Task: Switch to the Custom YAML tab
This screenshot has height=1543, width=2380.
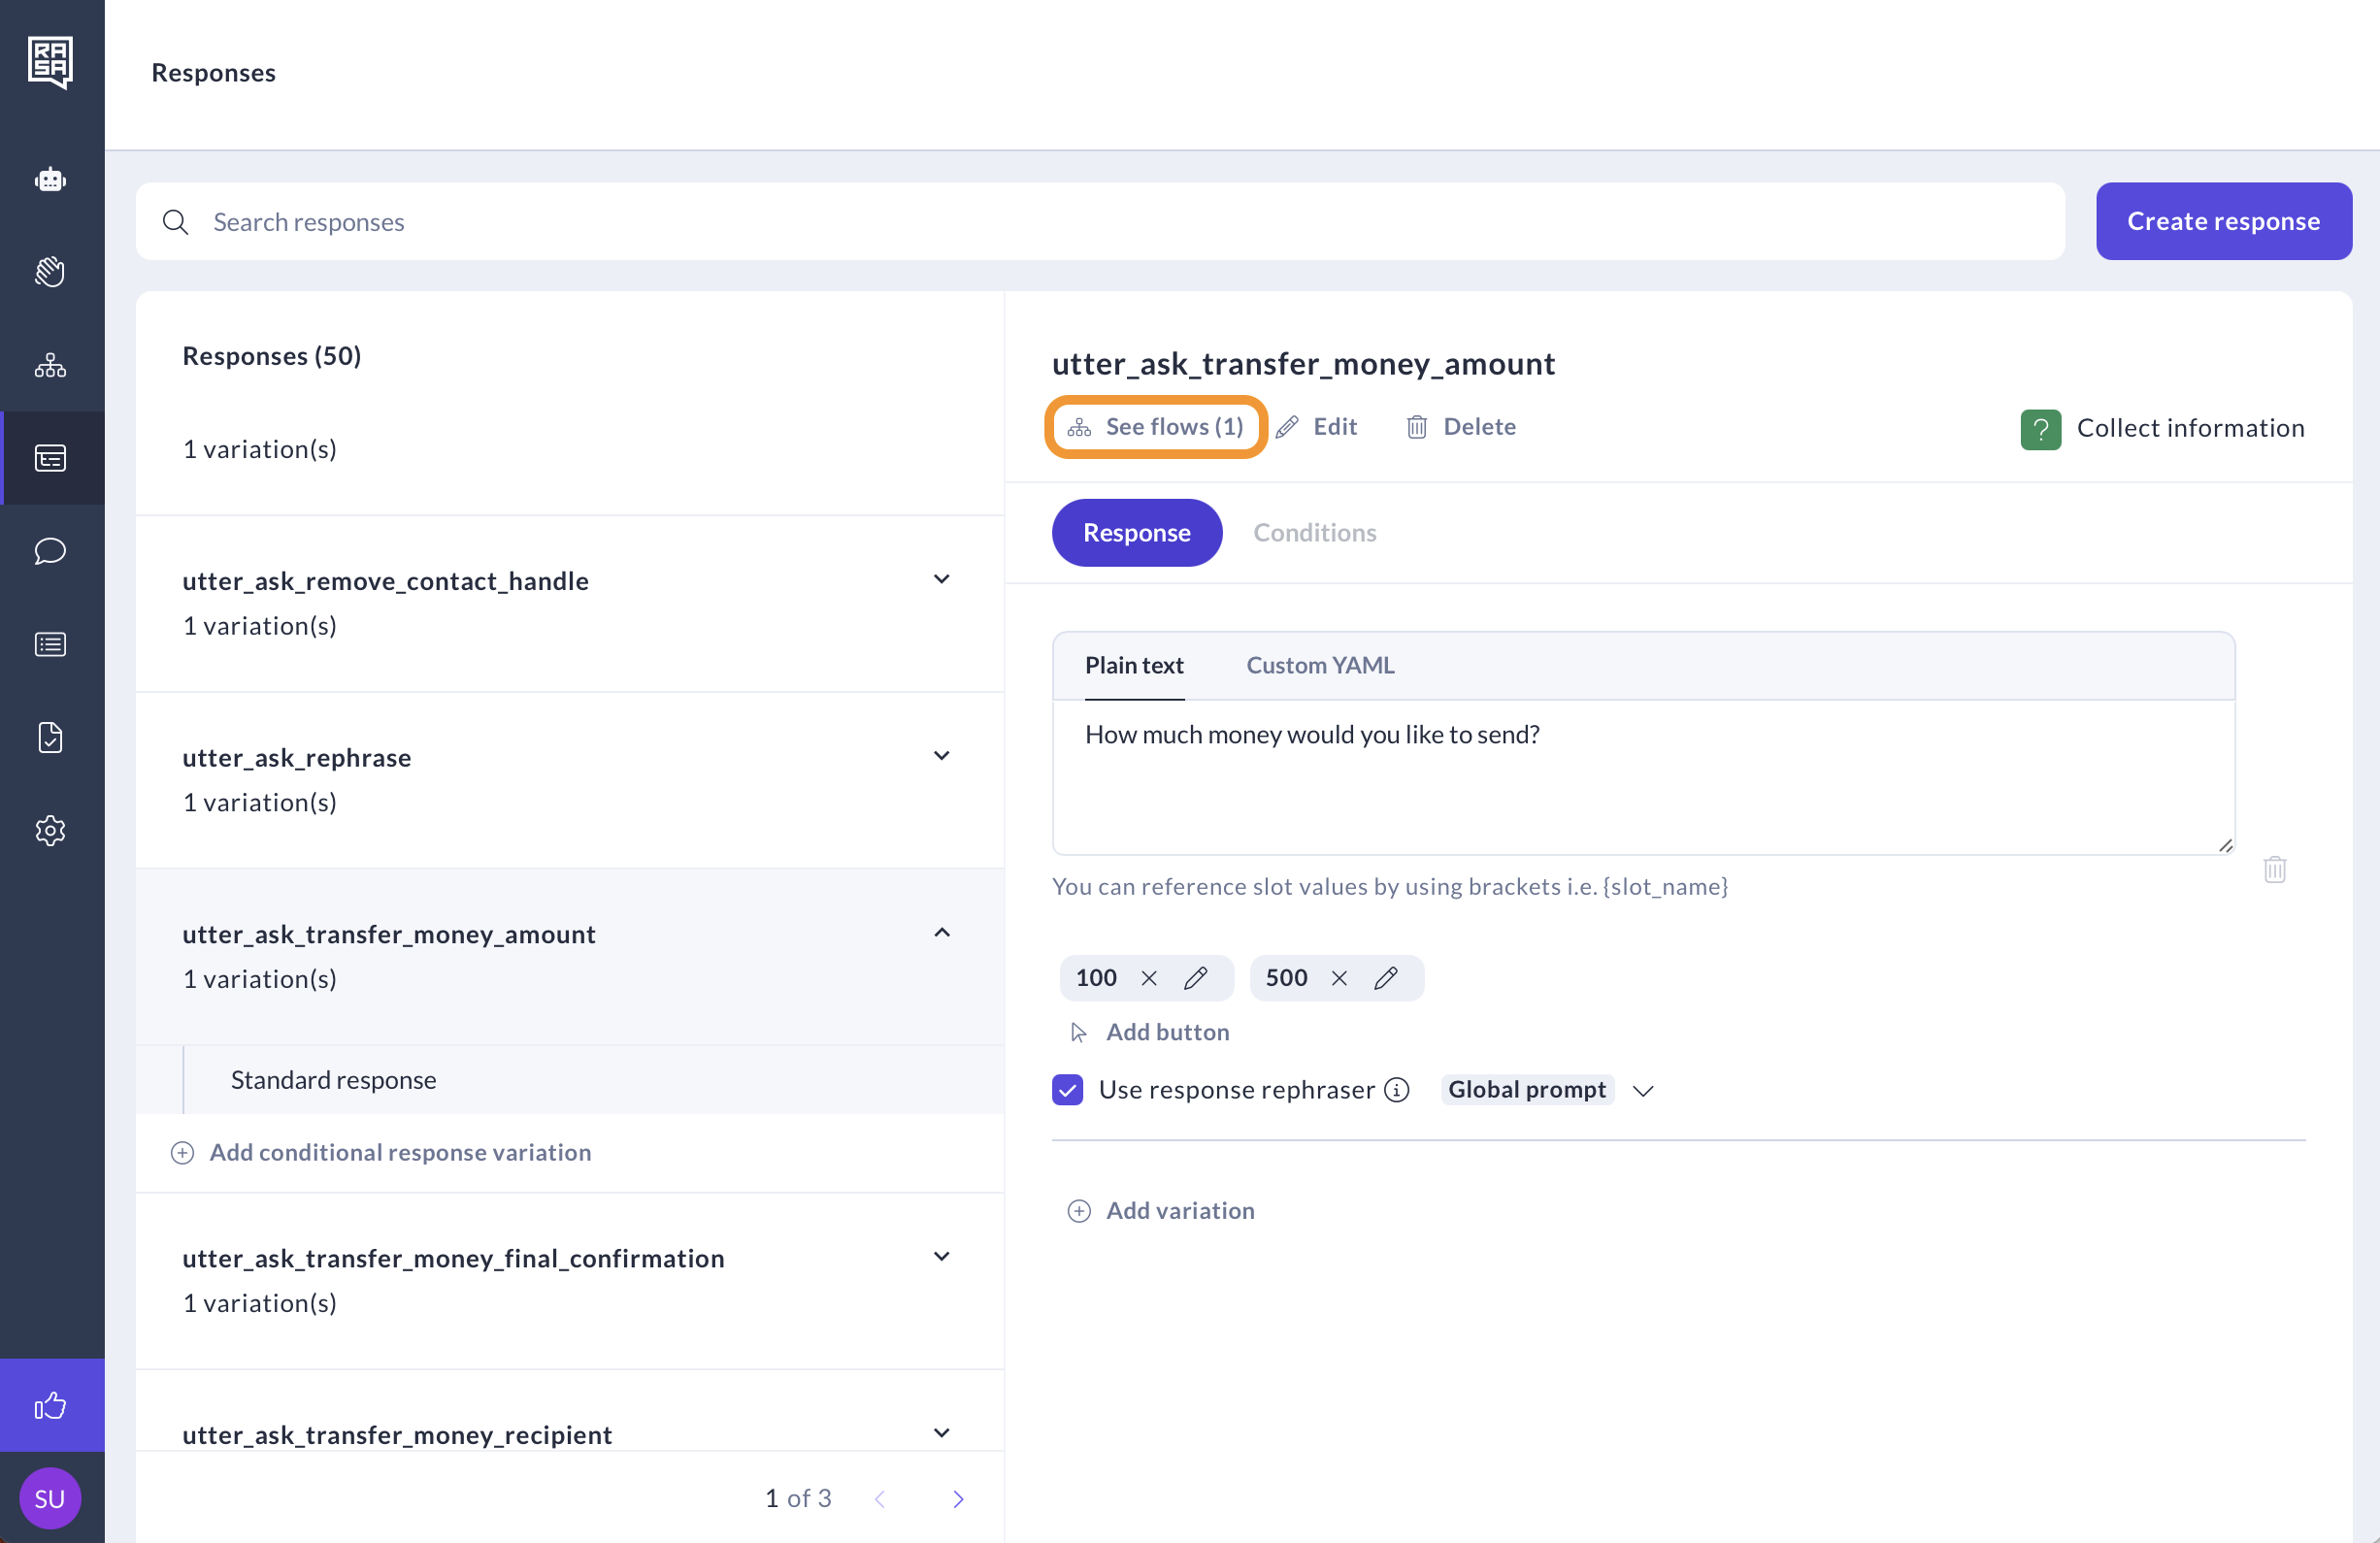Action: tap(1319, 665)
